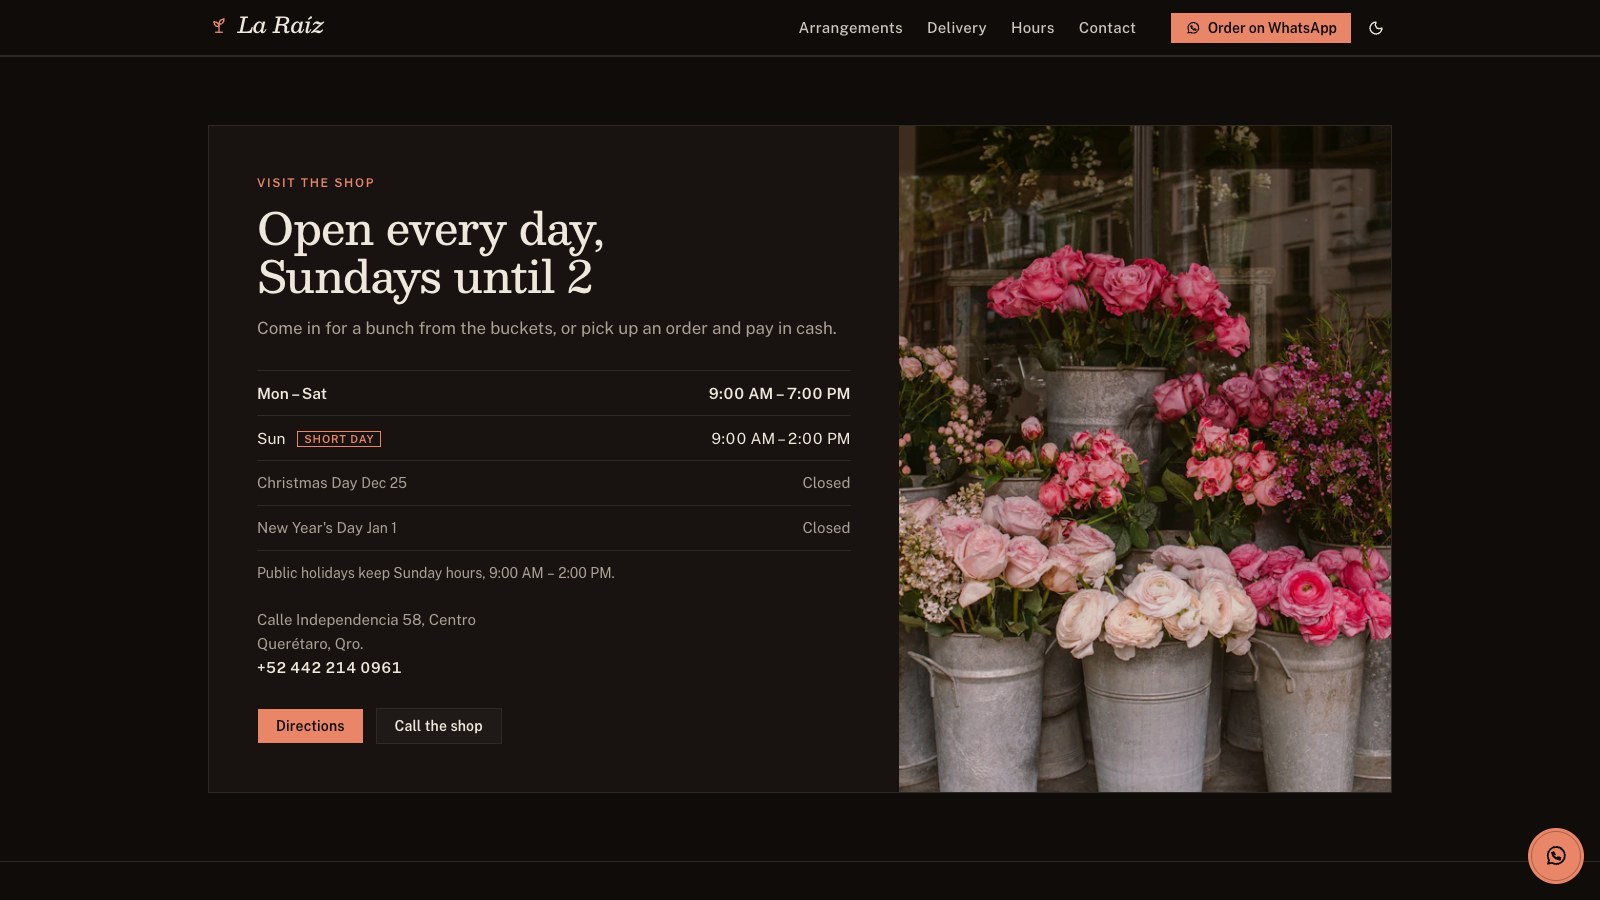Click the flower buckets photo
Viewport: 1600px width, 900px height.
pos(1145,459)
